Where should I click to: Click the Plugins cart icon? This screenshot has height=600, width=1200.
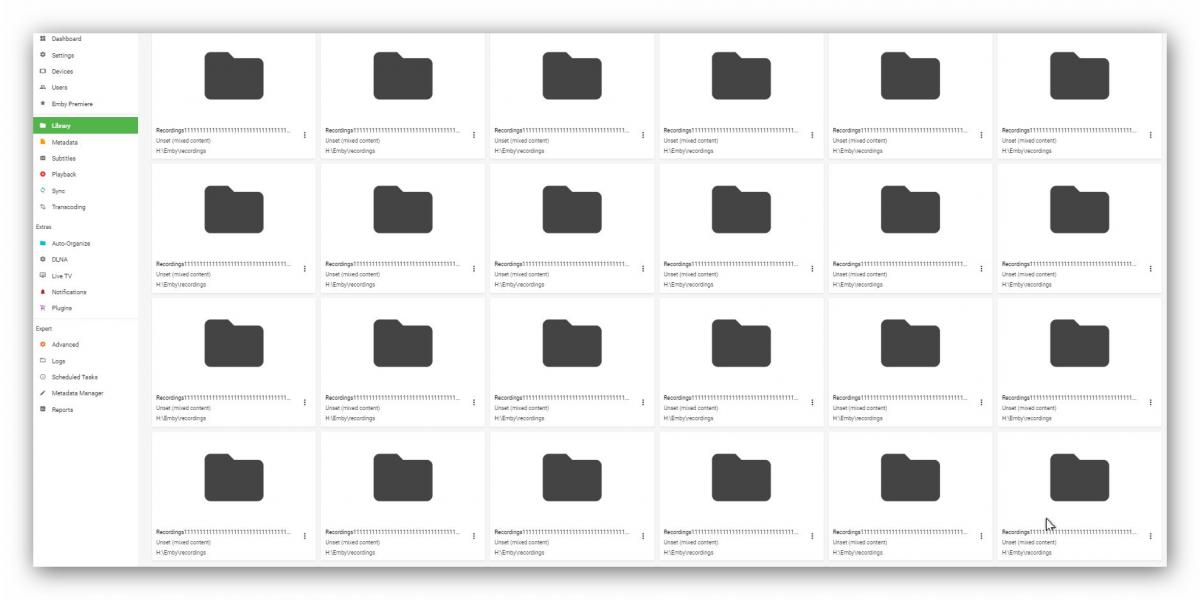tap(42, 308)
